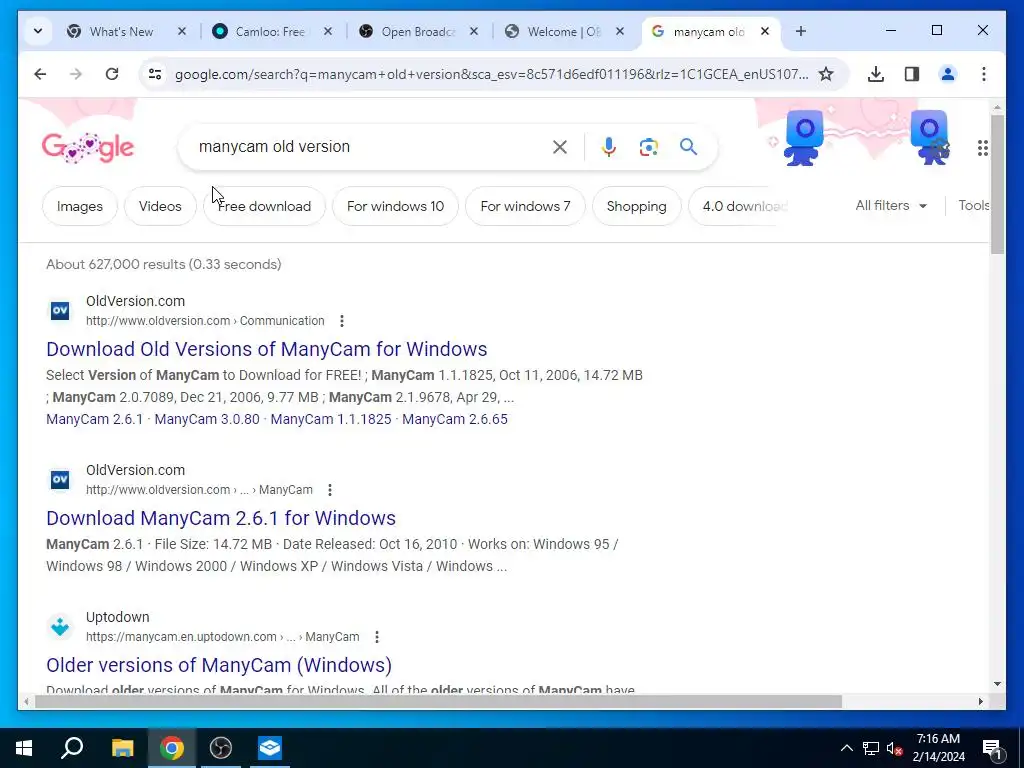The height and width of the screenshot is (768, 1024).
Task: Clear the search box text
Action: point(560,147)
